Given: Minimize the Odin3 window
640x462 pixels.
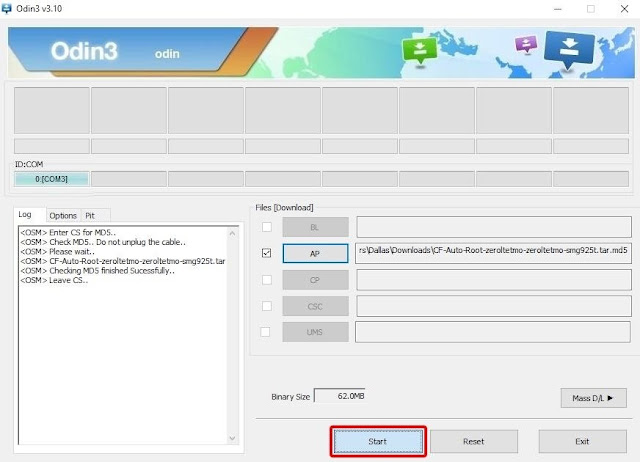Looking at the screenshot, I should click(x=558, y=9).
